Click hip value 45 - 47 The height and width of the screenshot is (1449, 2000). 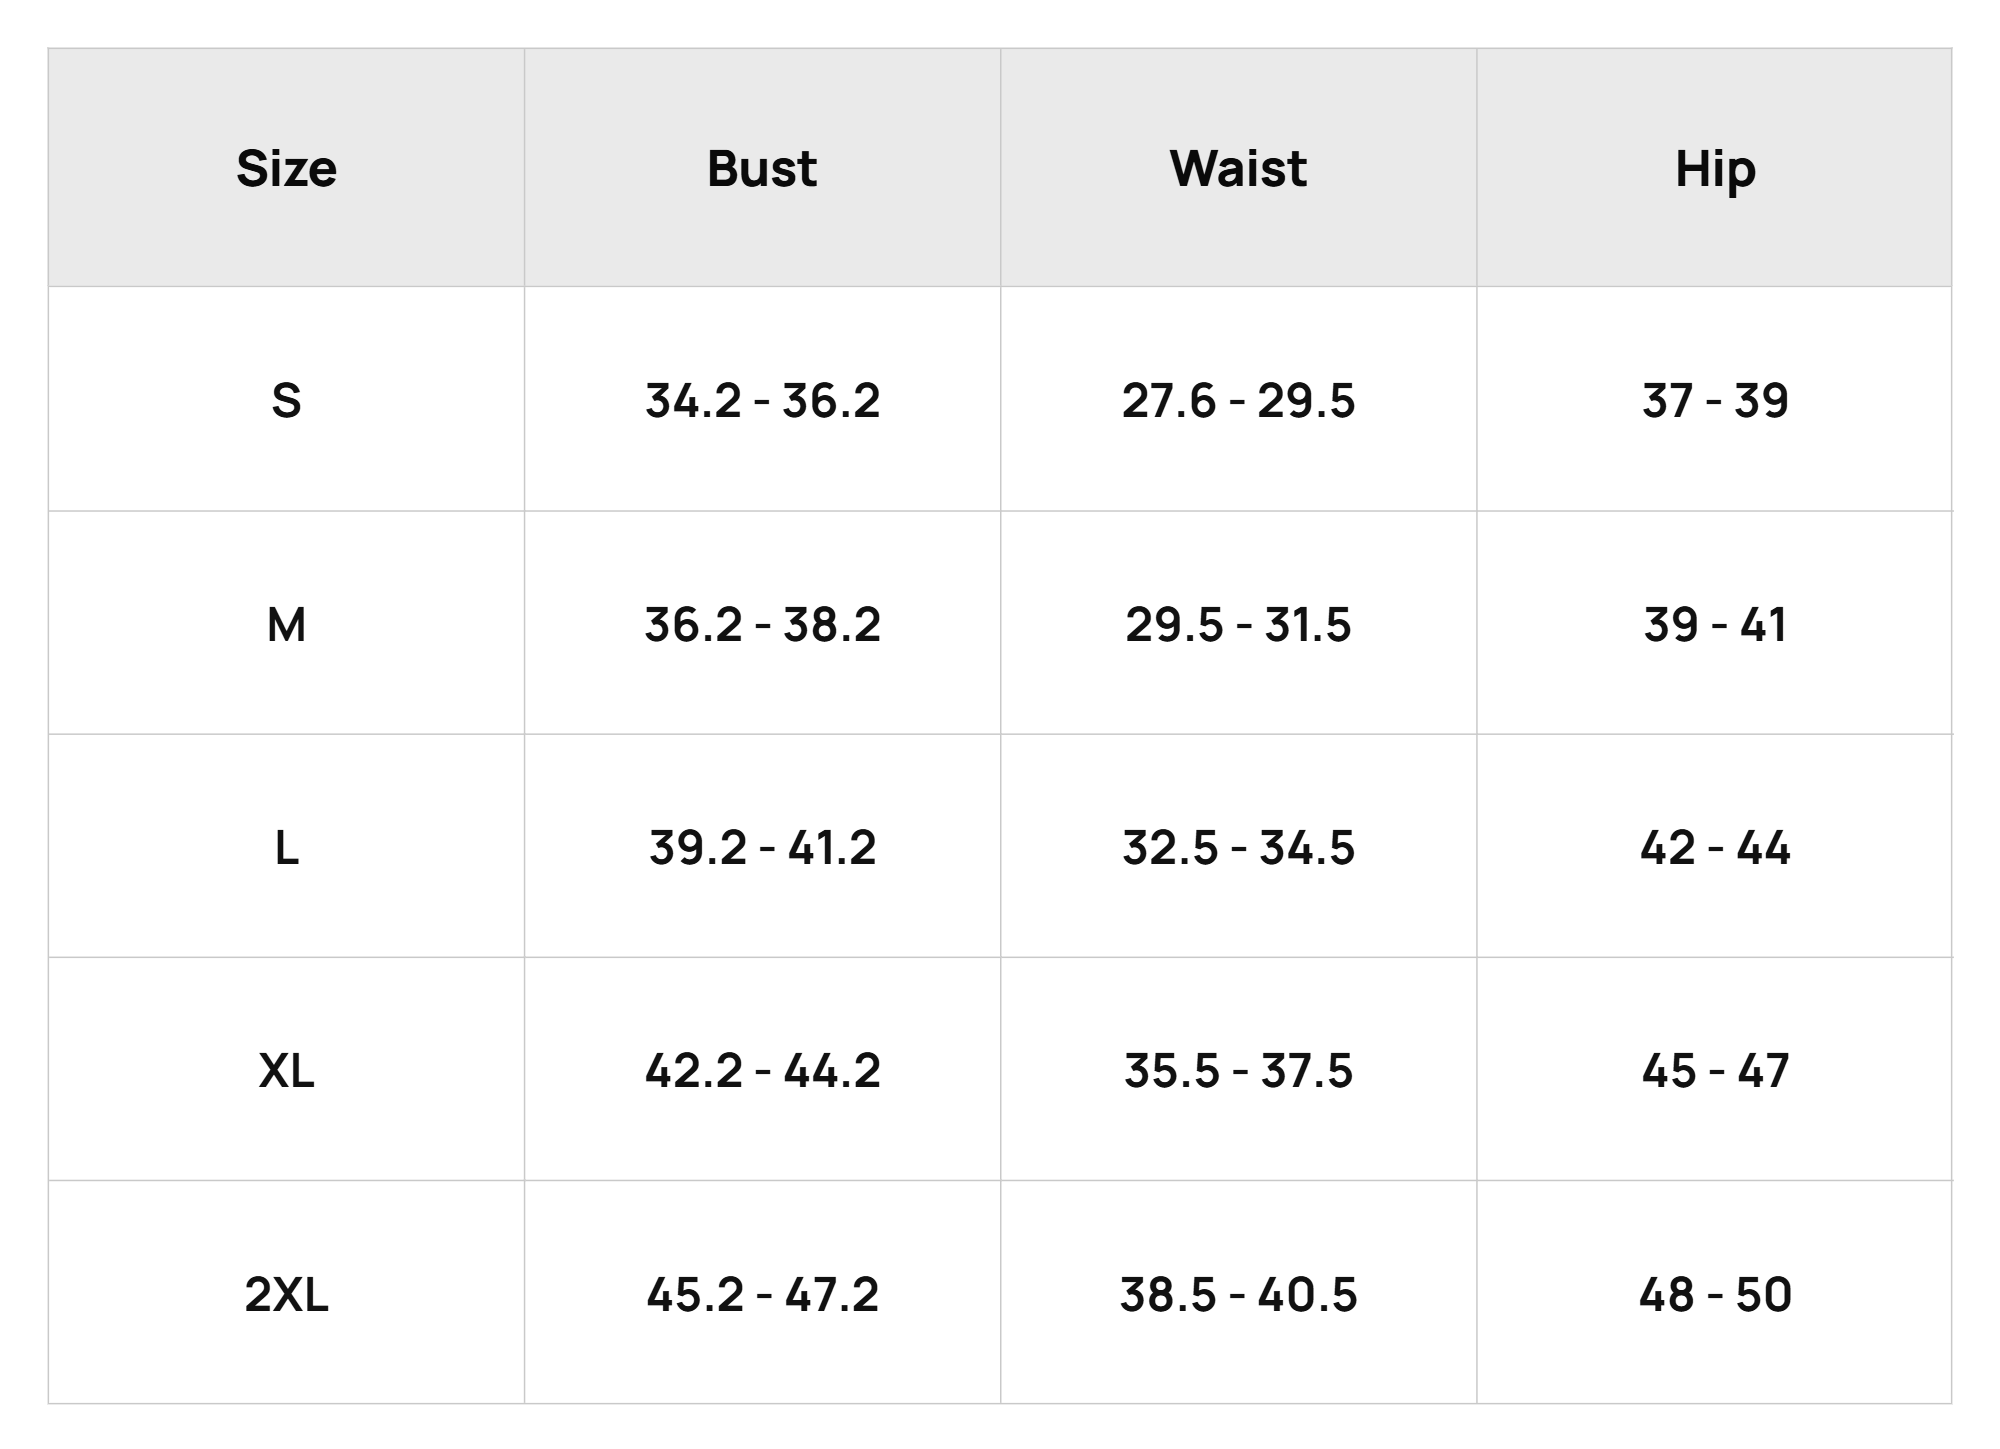tap(1715, 1071)
